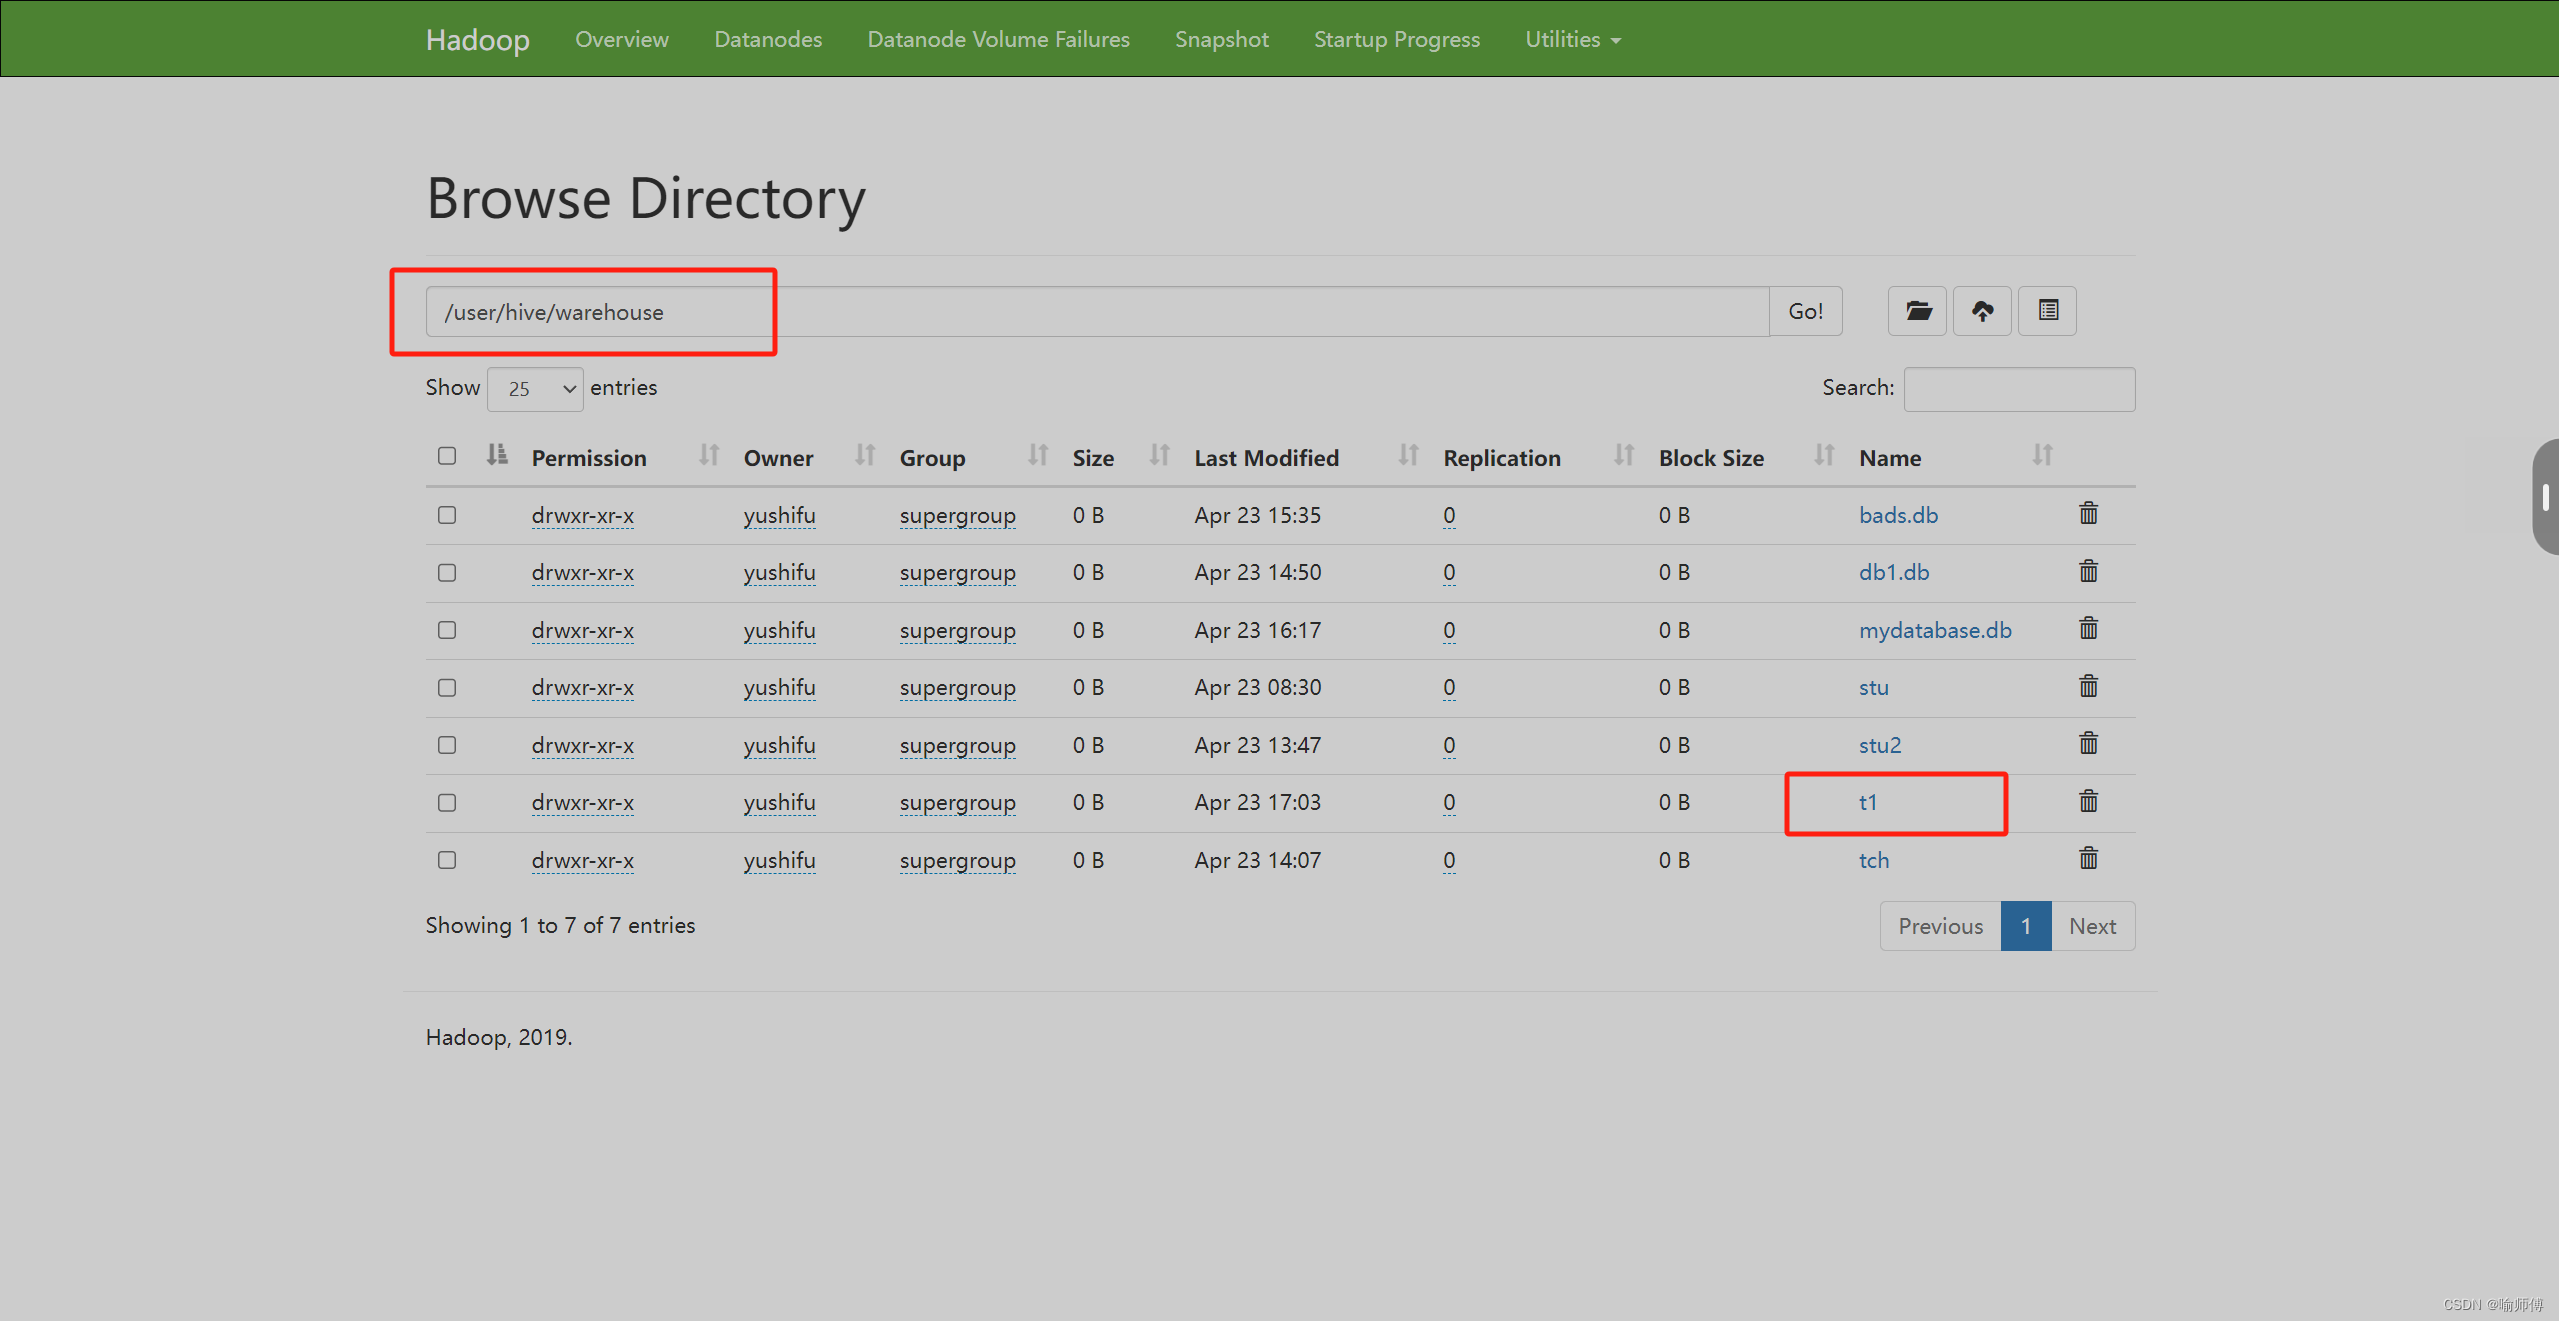Click the table/list view toggle icon

click(2050, 308)
